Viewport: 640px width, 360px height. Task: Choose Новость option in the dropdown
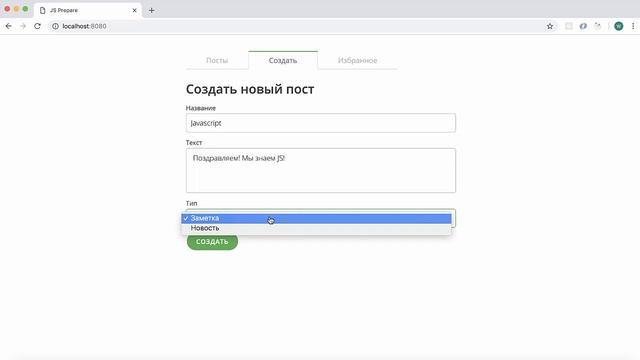(316, 228)
